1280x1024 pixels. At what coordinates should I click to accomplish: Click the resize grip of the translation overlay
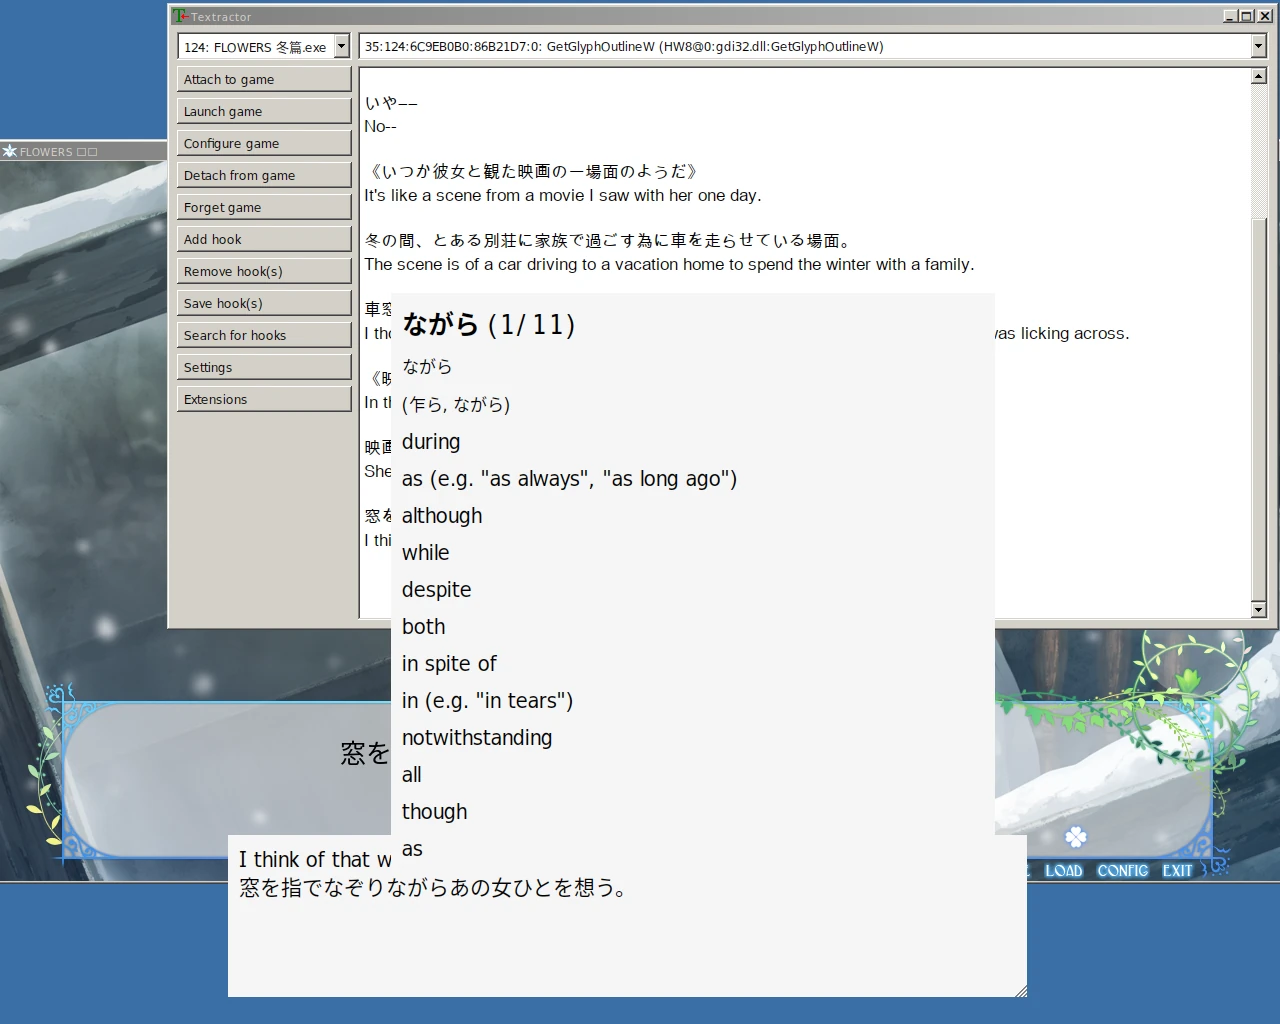tap(1020, 990)
